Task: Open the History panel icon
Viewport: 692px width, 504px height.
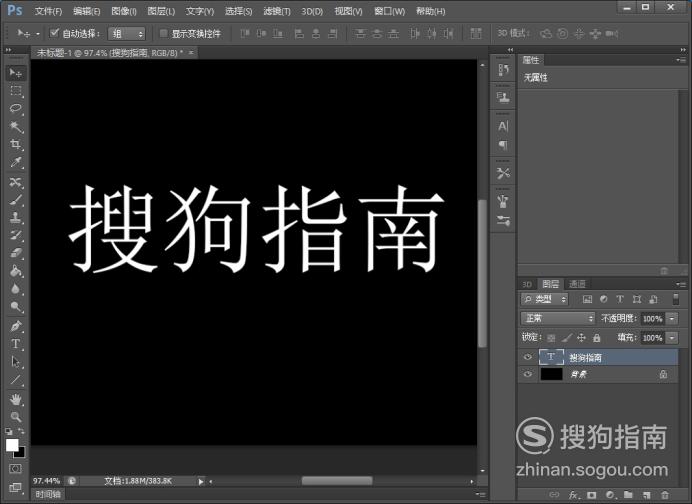Action: pyautogui.click(x=503, y=70)
